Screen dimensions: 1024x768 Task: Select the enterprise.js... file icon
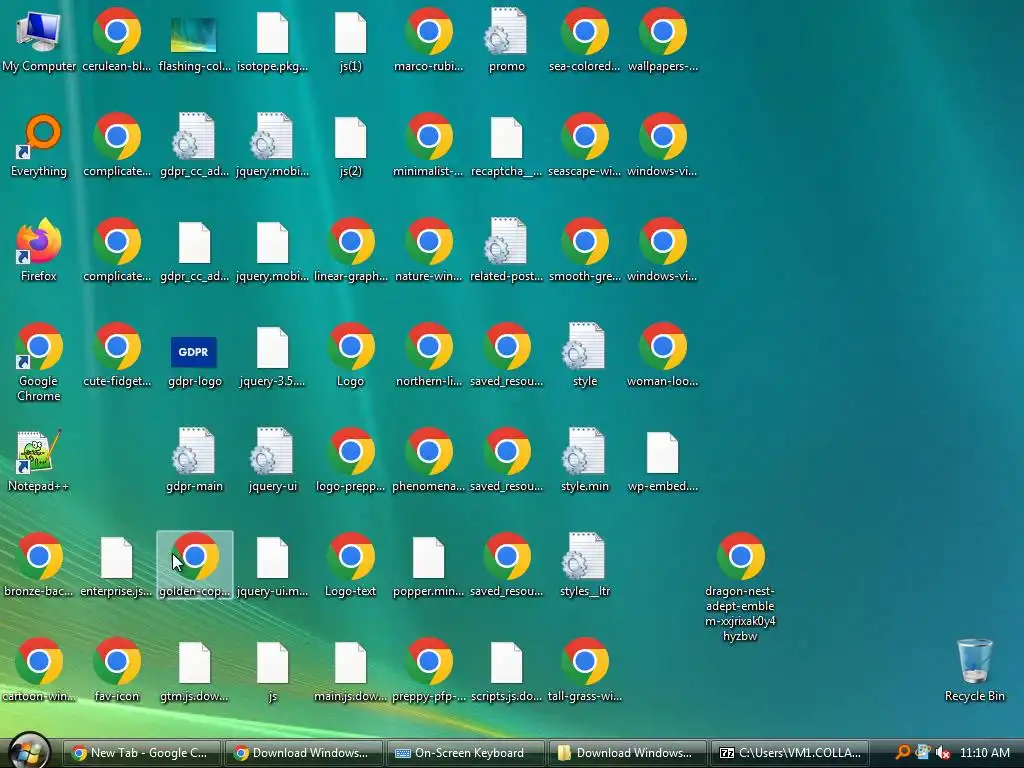point(117,566)
